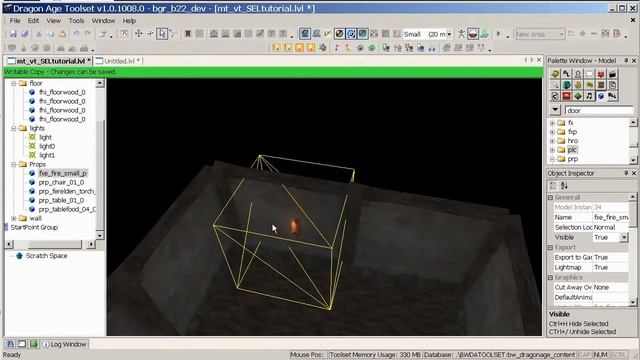Open the Log Window button
Image resolution: width=640 pixels, height=360 pixels.
pos(65,344)
